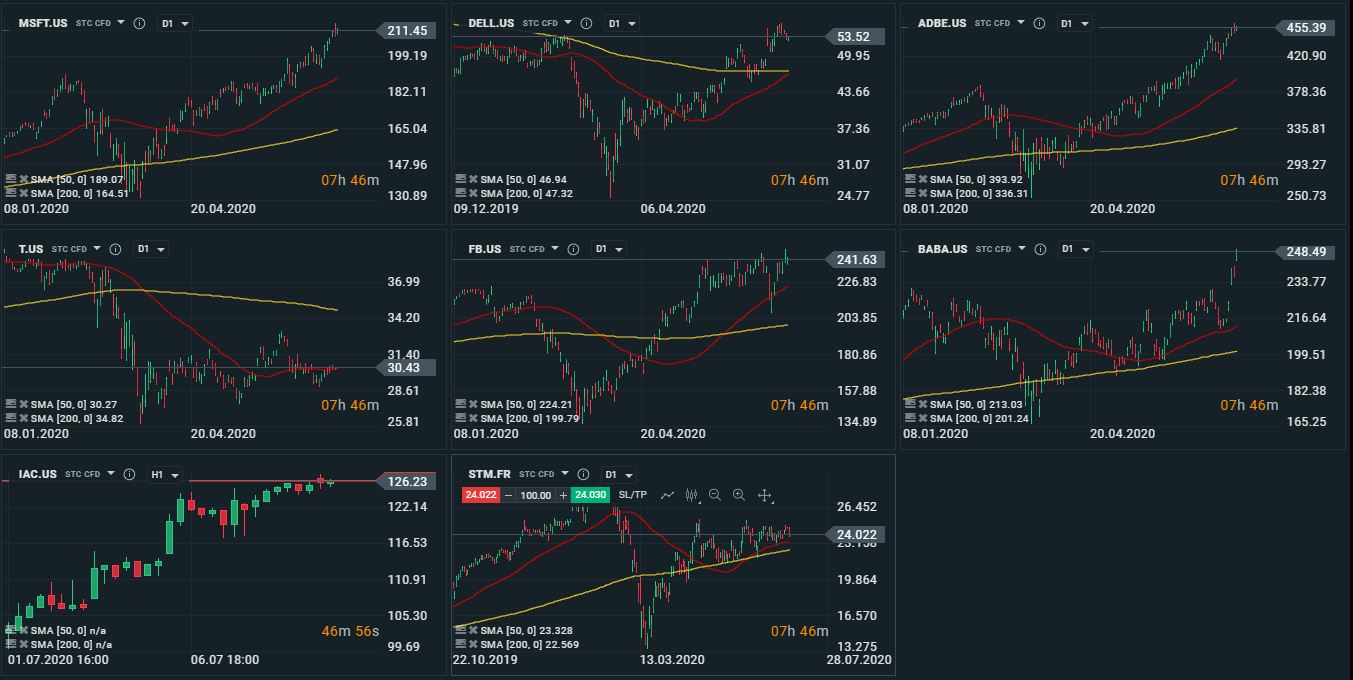Viewport: 1353px width, 680px height.
Task: Click the 100.00 volume input field on STM.FR
Action: [x=537, y=495]
